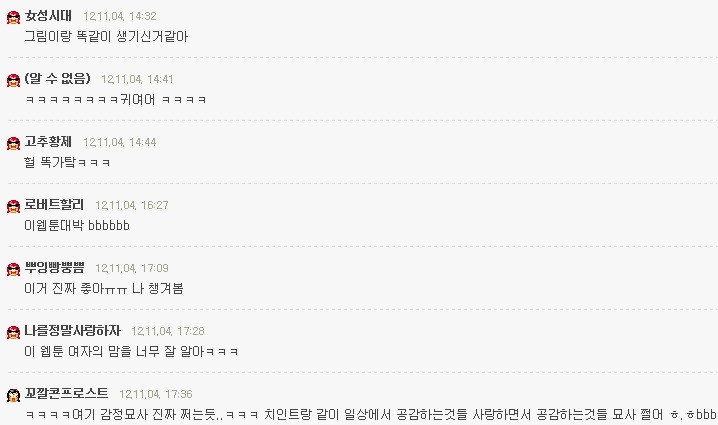Click the 14:32 comment timestamp
The image size is (718, 425).
tap(120, 16)
